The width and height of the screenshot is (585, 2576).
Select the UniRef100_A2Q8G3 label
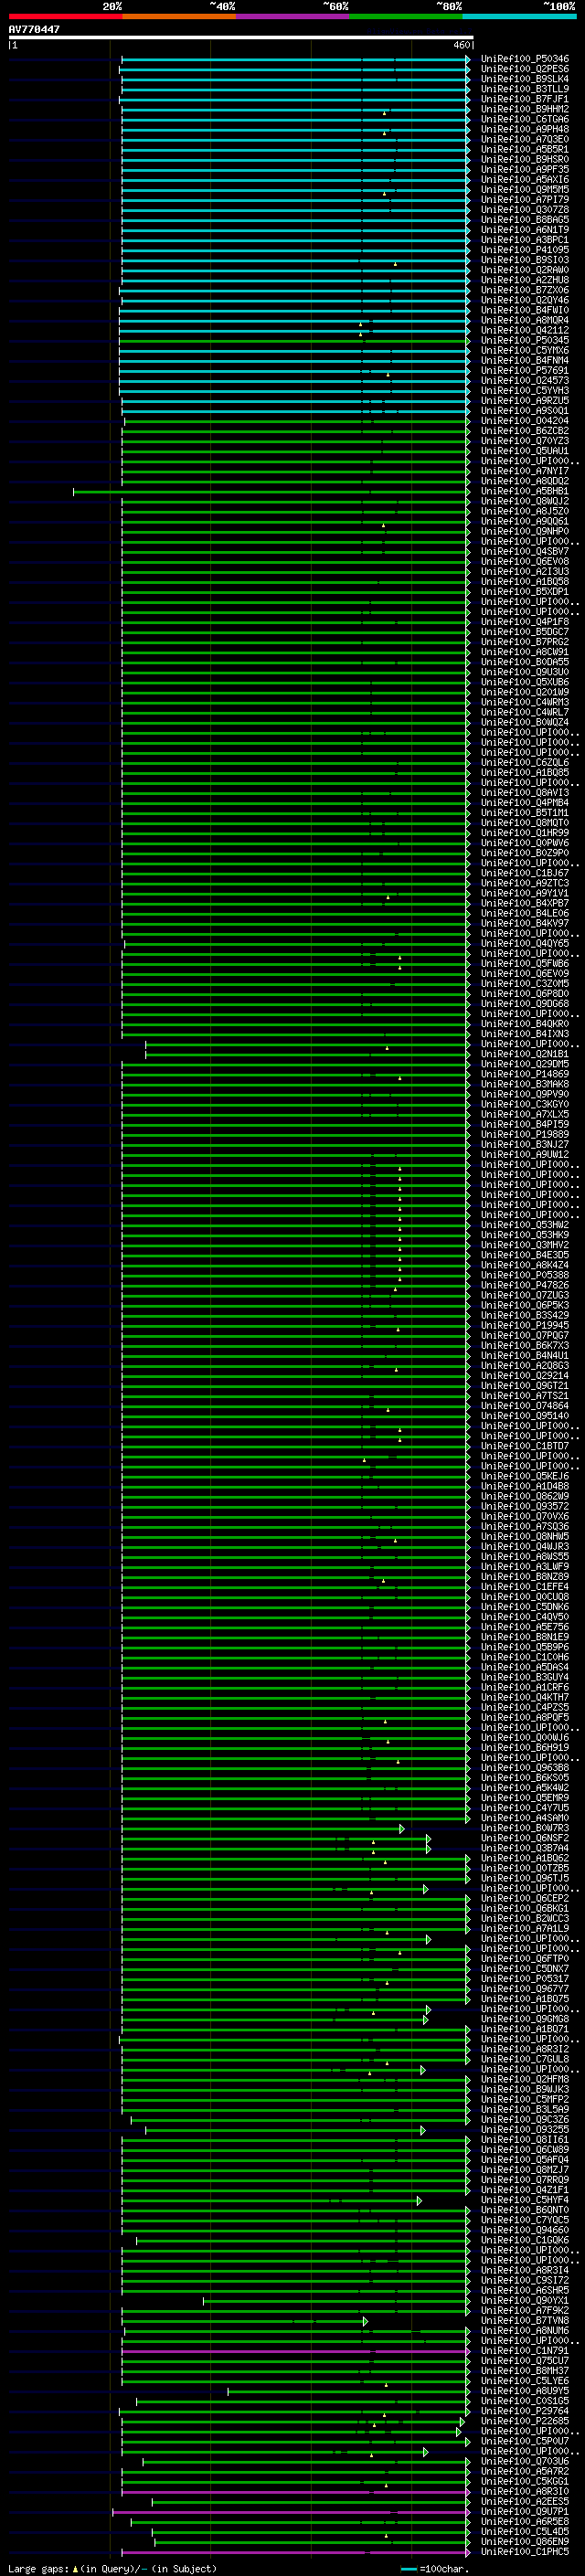(x=524, y=1365)
